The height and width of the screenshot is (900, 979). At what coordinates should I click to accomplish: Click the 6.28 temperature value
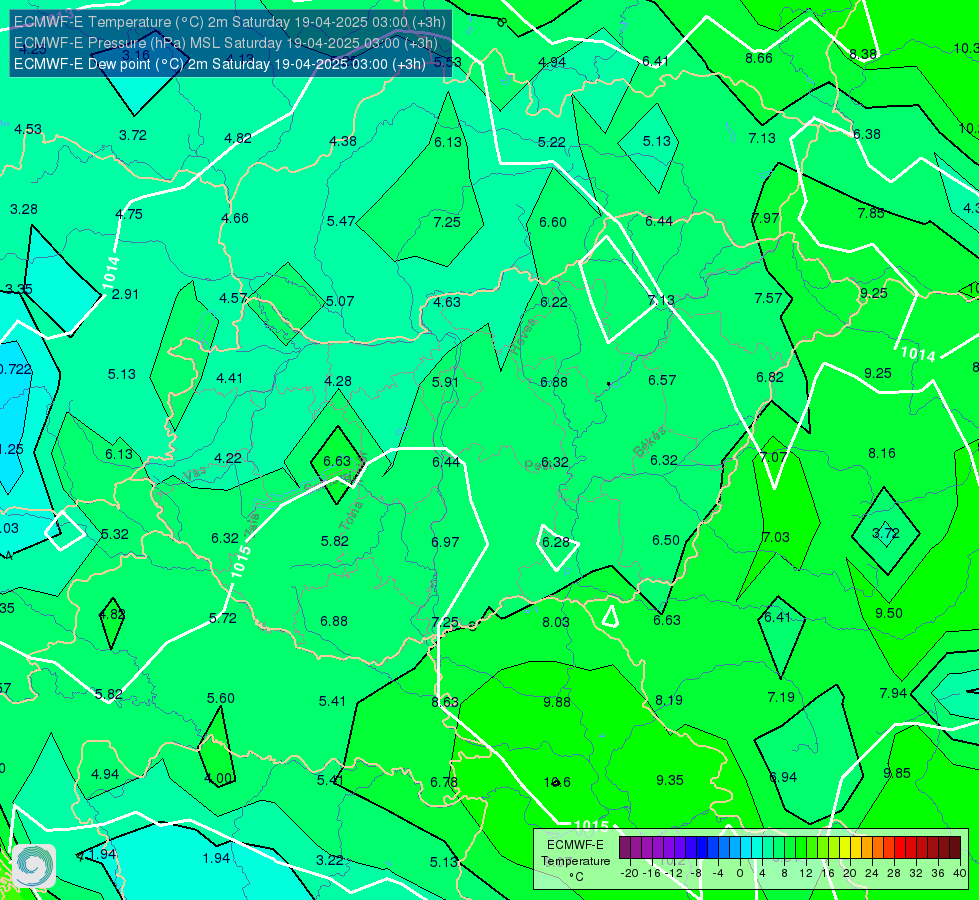coord(556,542)
